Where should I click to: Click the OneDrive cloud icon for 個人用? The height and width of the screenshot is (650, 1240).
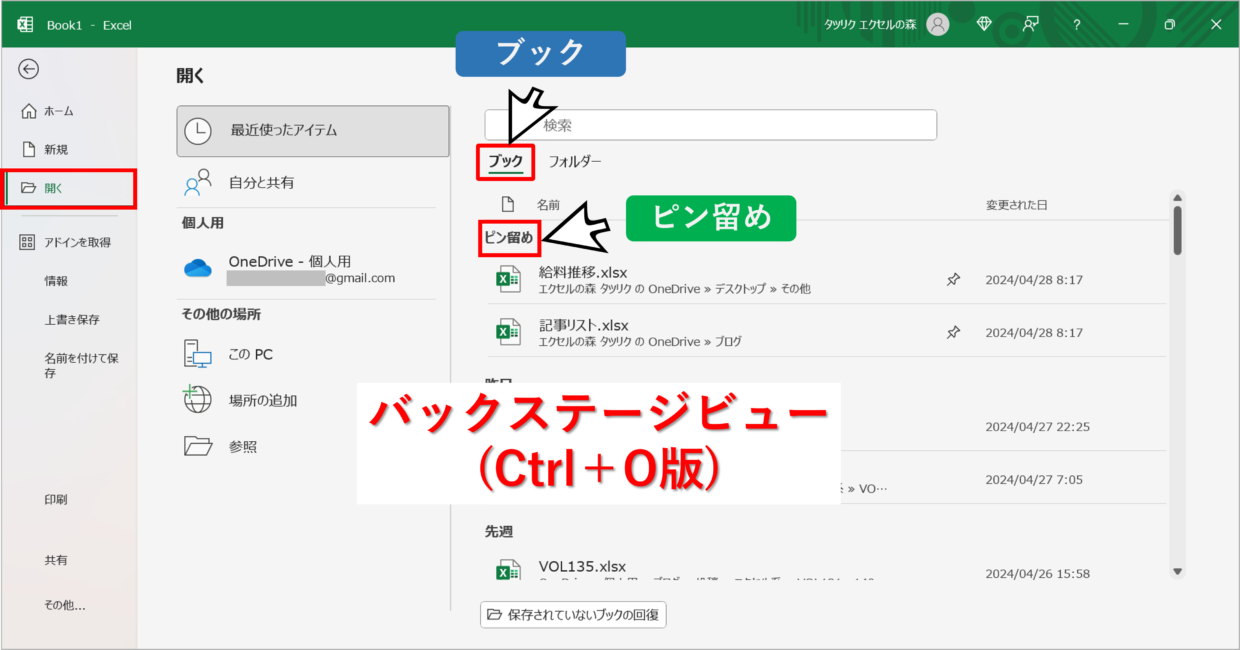198,268
